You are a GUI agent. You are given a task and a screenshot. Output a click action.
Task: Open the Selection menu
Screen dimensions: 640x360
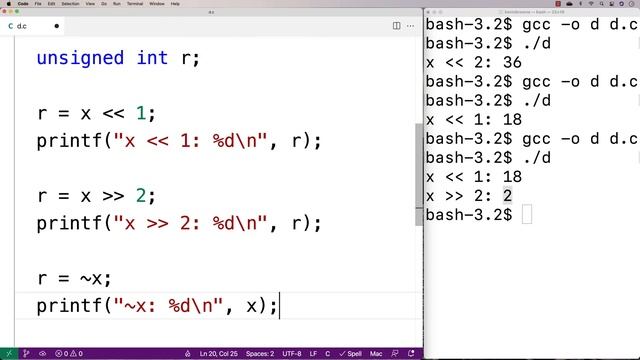[x=70, y=4]
